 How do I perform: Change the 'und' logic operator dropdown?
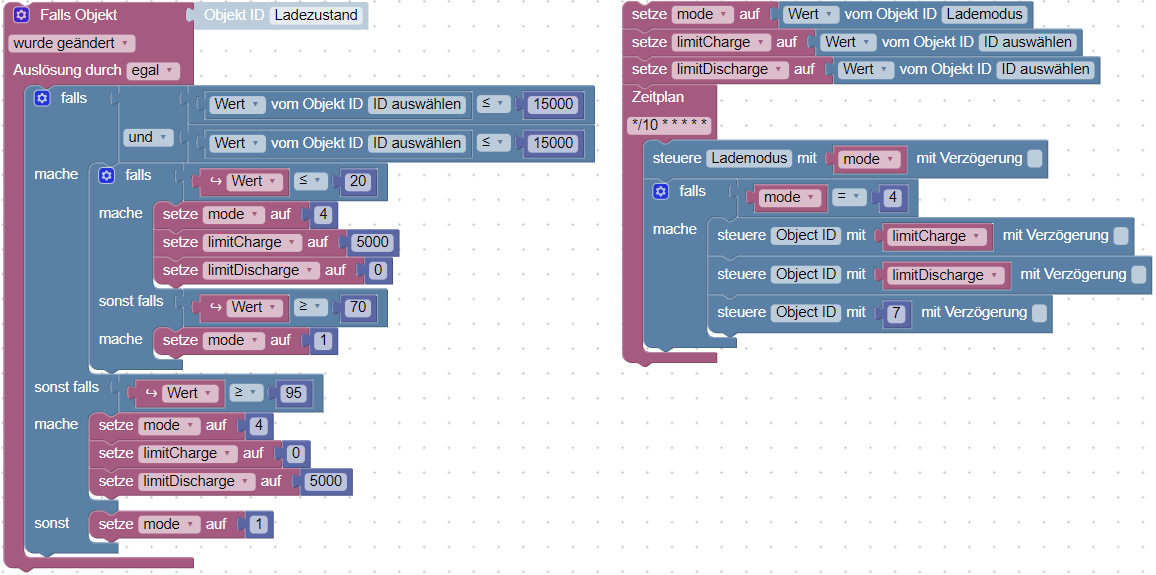[148, 138]
